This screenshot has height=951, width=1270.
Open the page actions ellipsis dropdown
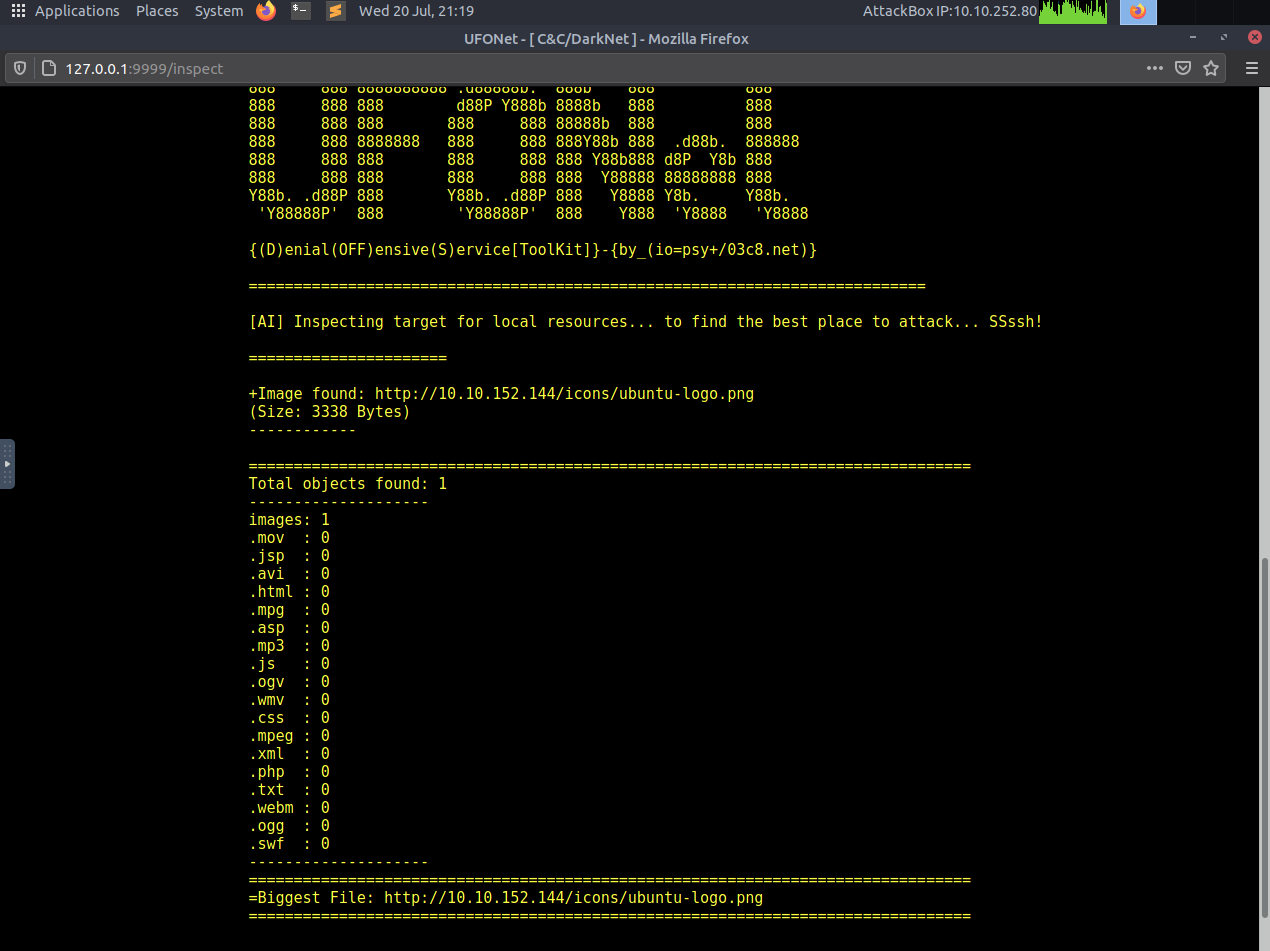1154,68
